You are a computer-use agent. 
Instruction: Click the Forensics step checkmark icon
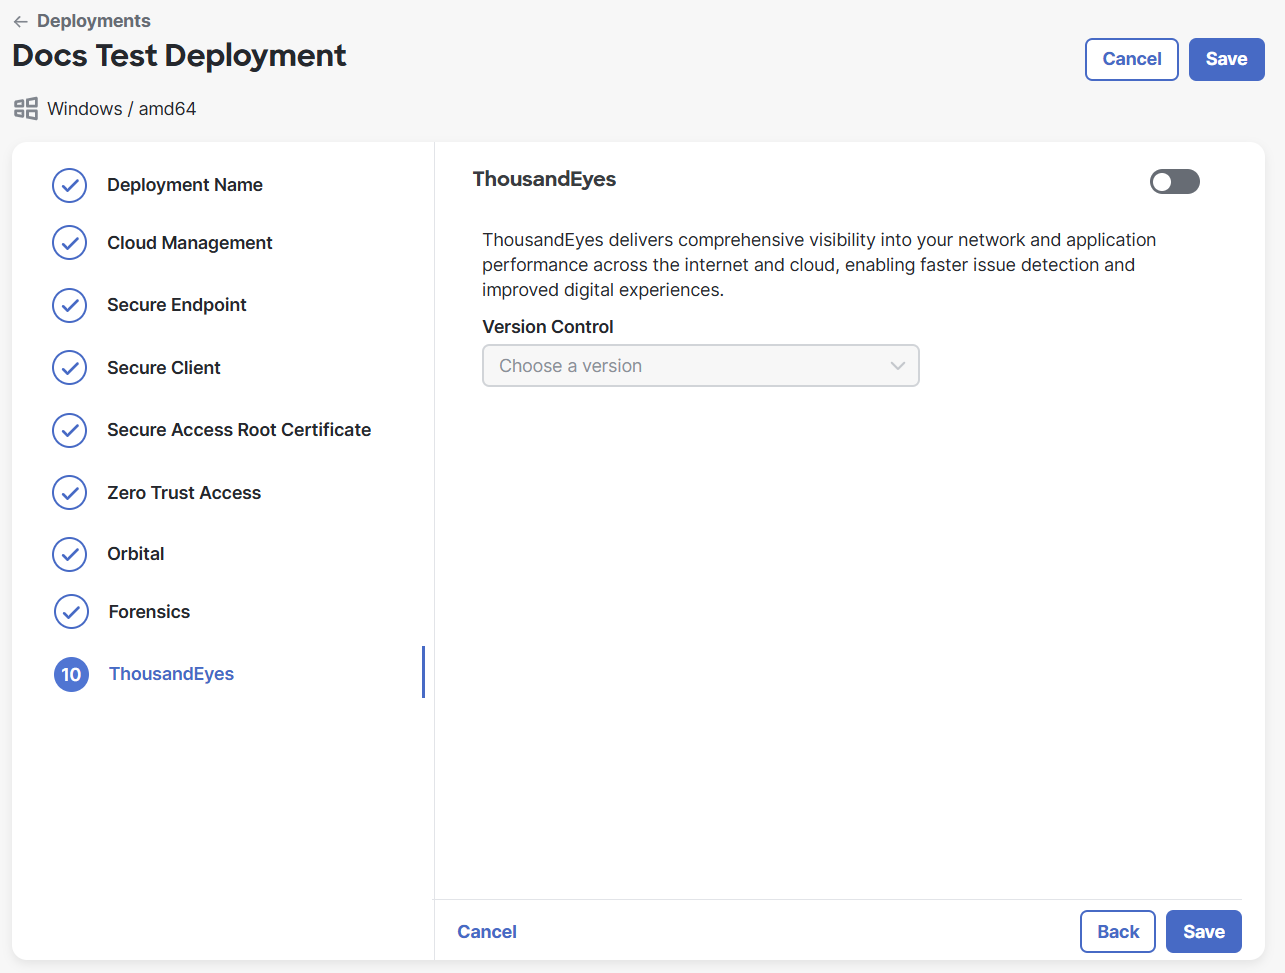(71, 612)
